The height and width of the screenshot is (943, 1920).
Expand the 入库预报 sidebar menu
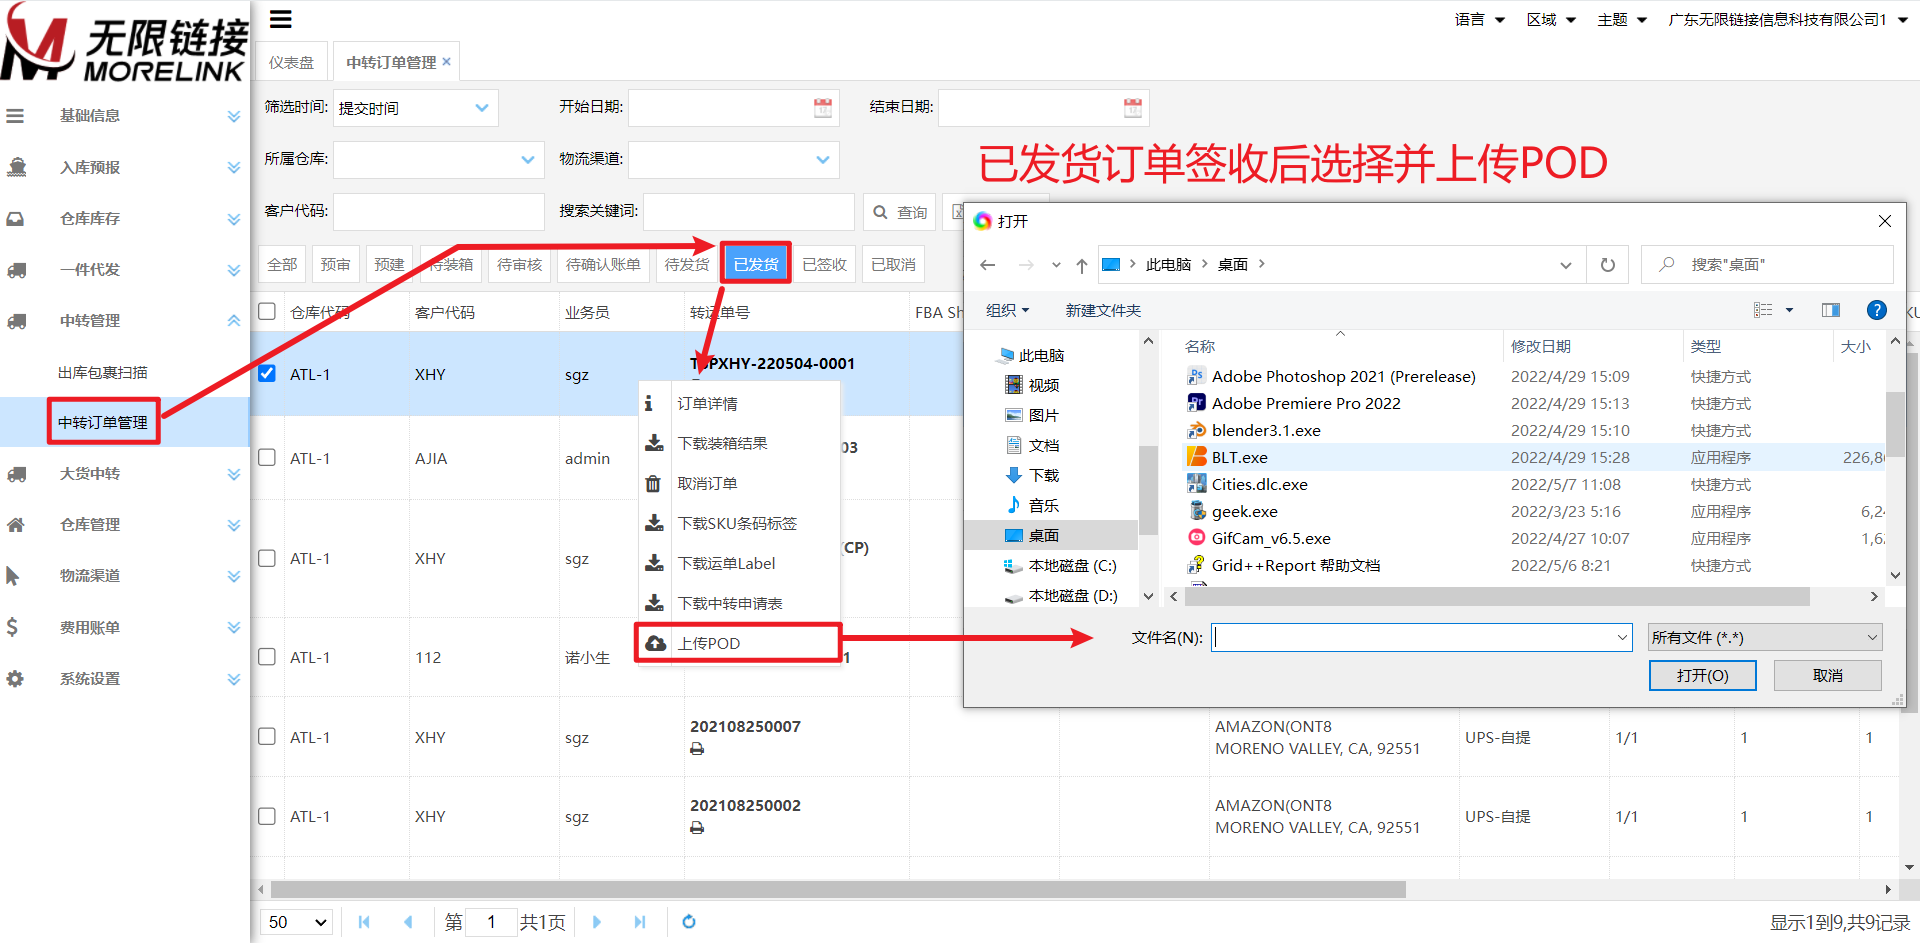point(124,167)
